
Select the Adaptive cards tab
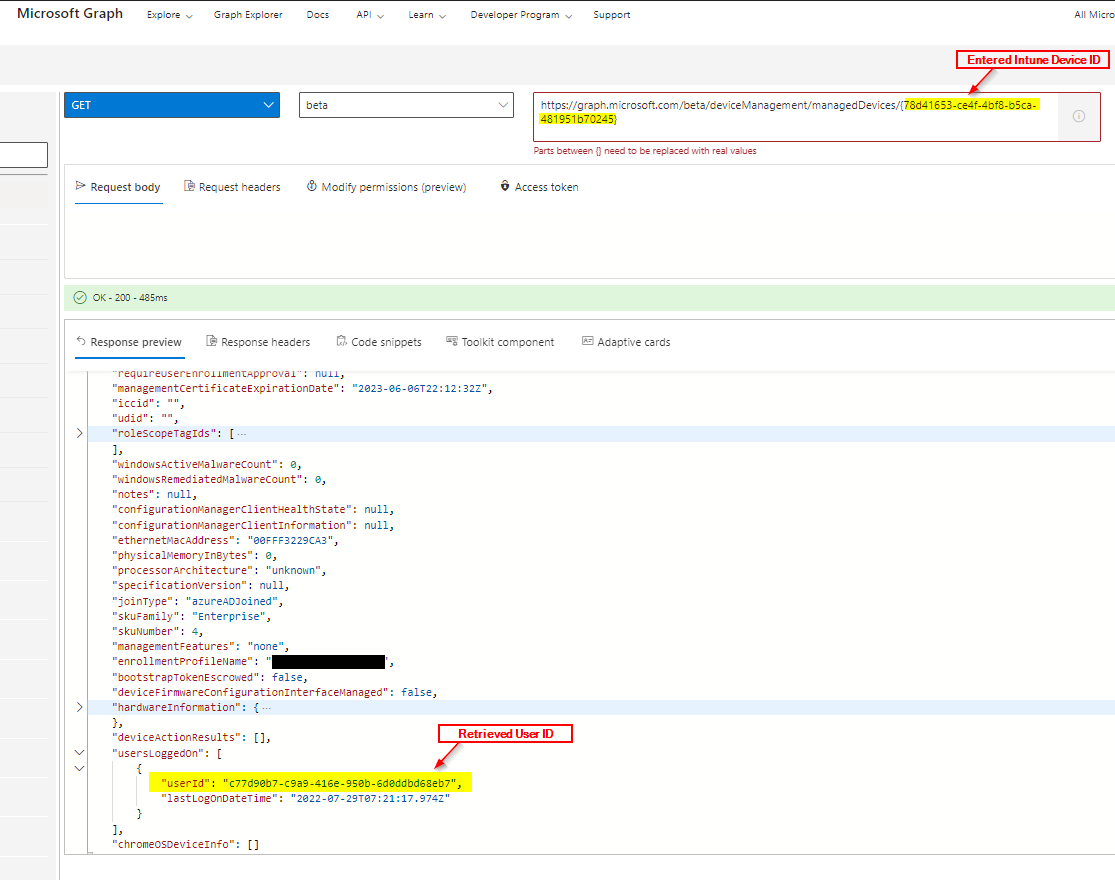626,342
